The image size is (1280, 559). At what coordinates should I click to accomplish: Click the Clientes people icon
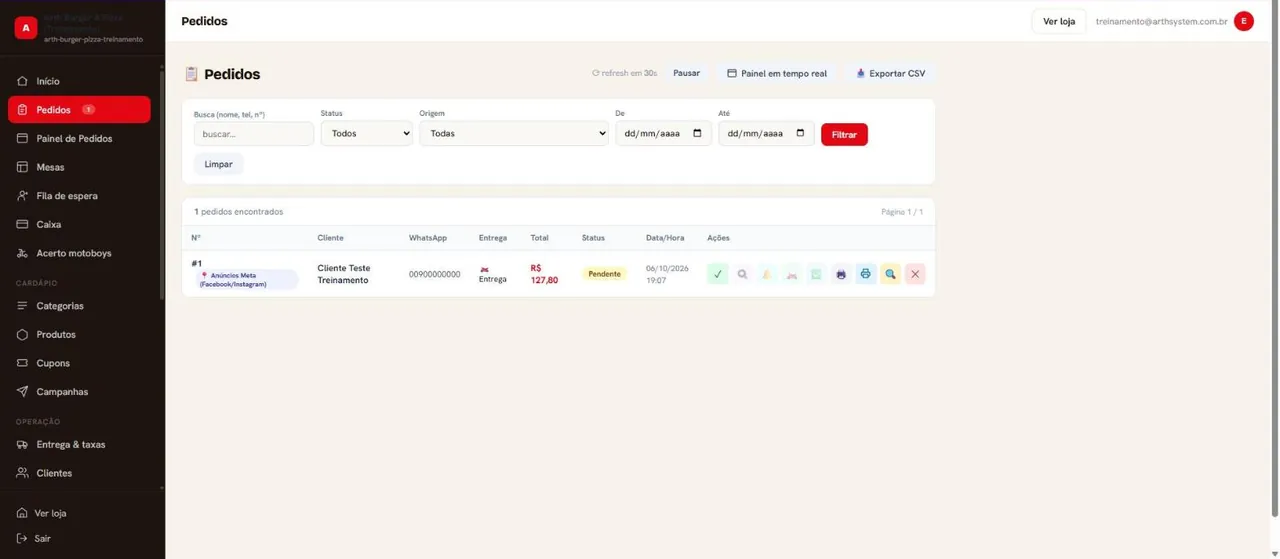[x=22, y=473]
